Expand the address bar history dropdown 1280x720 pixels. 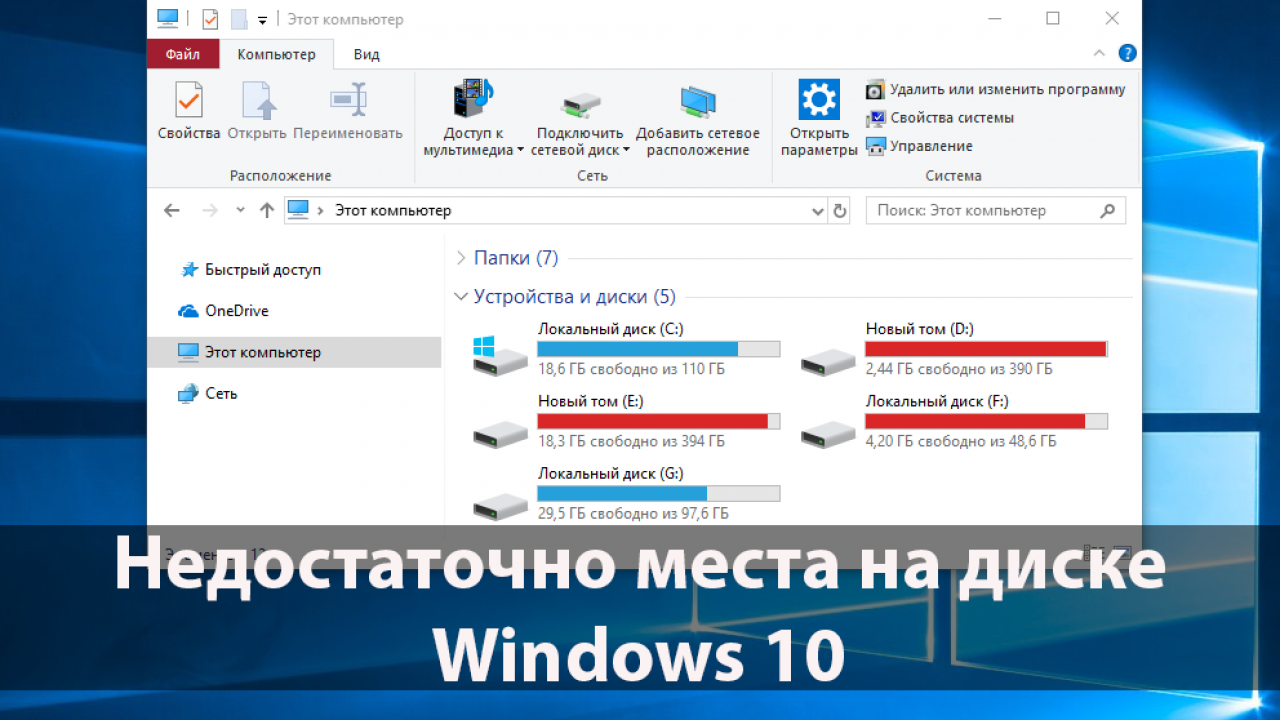(817, 211)
